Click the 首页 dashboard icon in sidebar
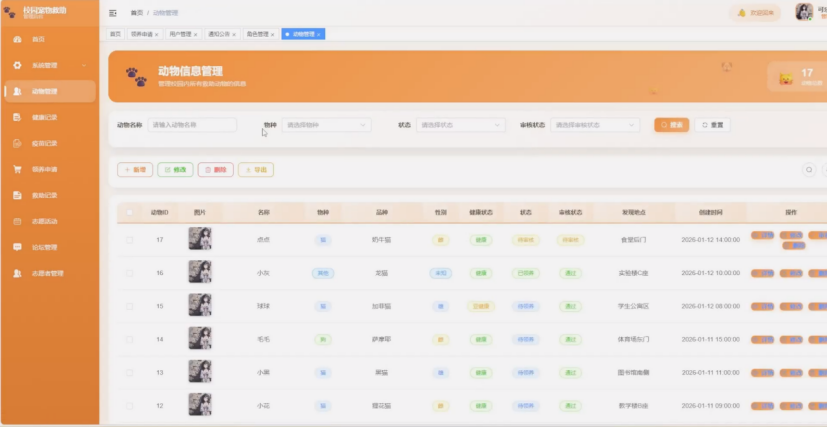This screenshot has height=427, width=827. coord(17,39)
